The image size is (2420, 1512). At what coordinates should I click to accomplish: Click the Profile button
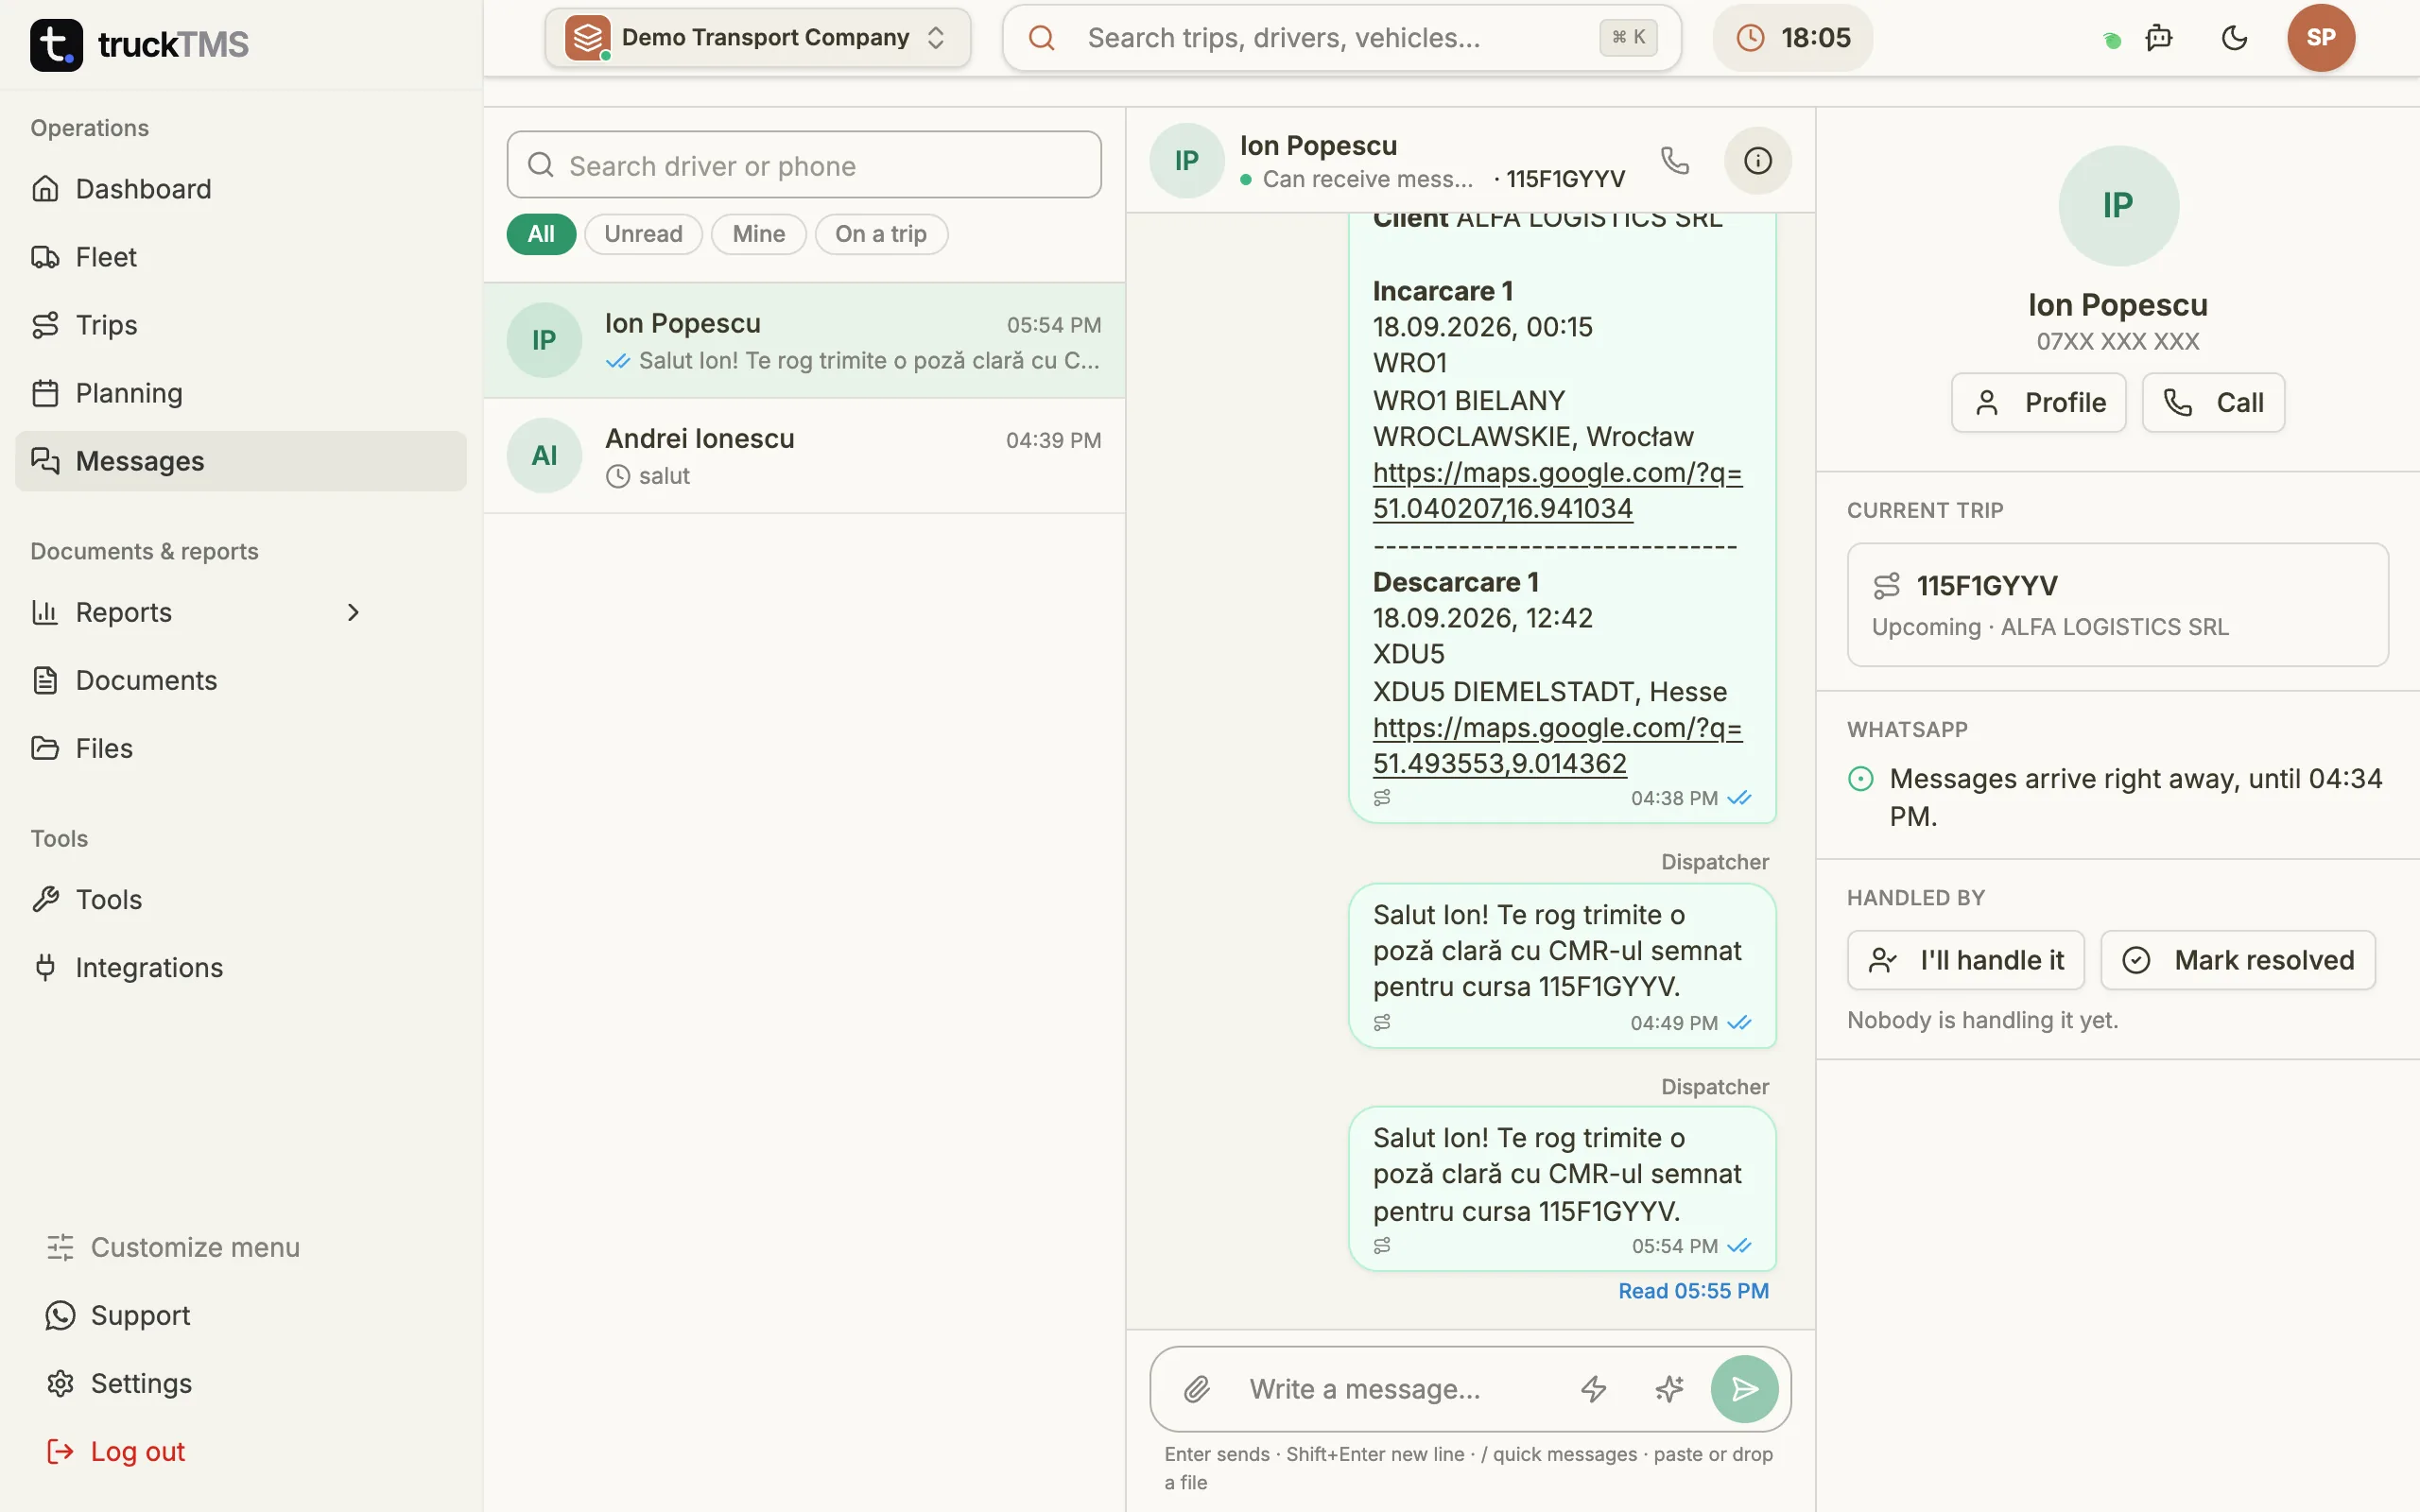coord(2038,402)
